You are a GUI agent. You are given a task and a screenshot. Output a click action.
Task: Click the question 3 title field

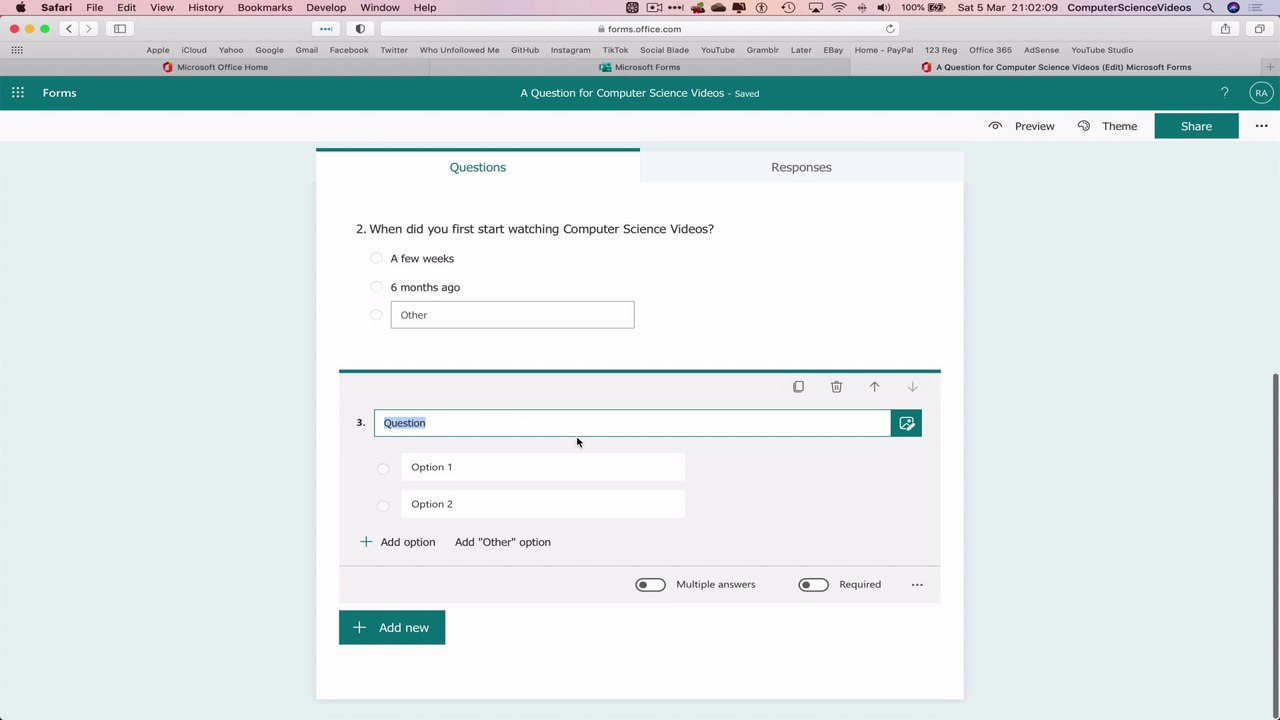point(632,423)
